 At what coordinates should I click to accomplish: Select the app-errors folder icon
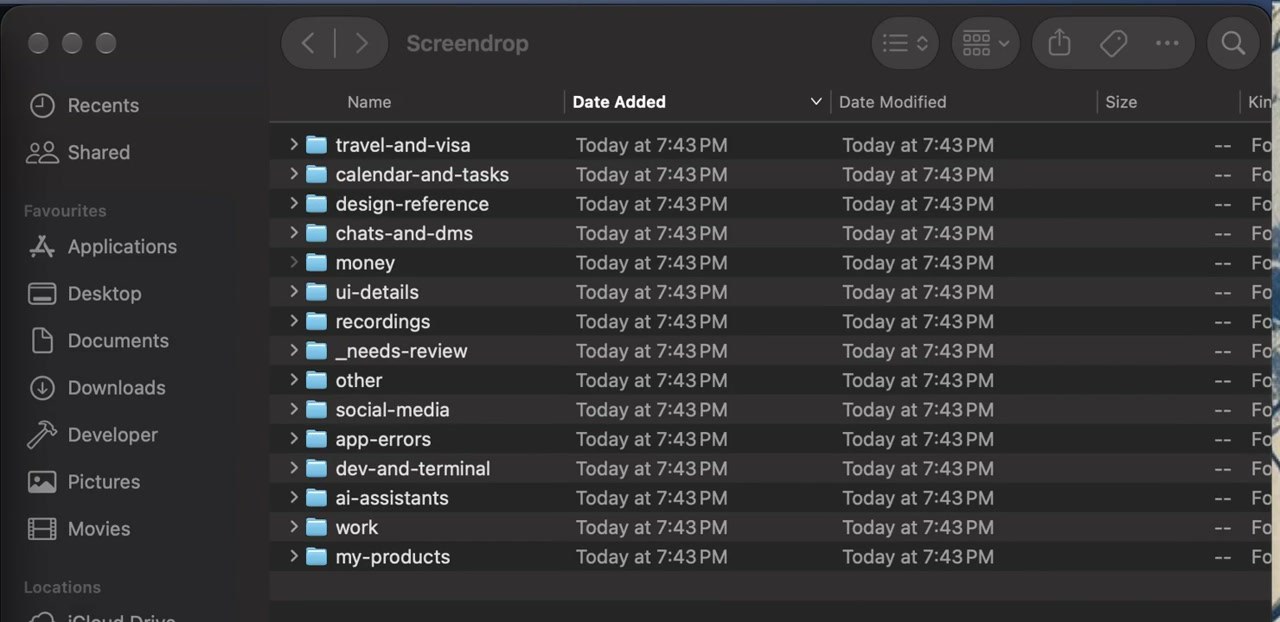[316, 439]
